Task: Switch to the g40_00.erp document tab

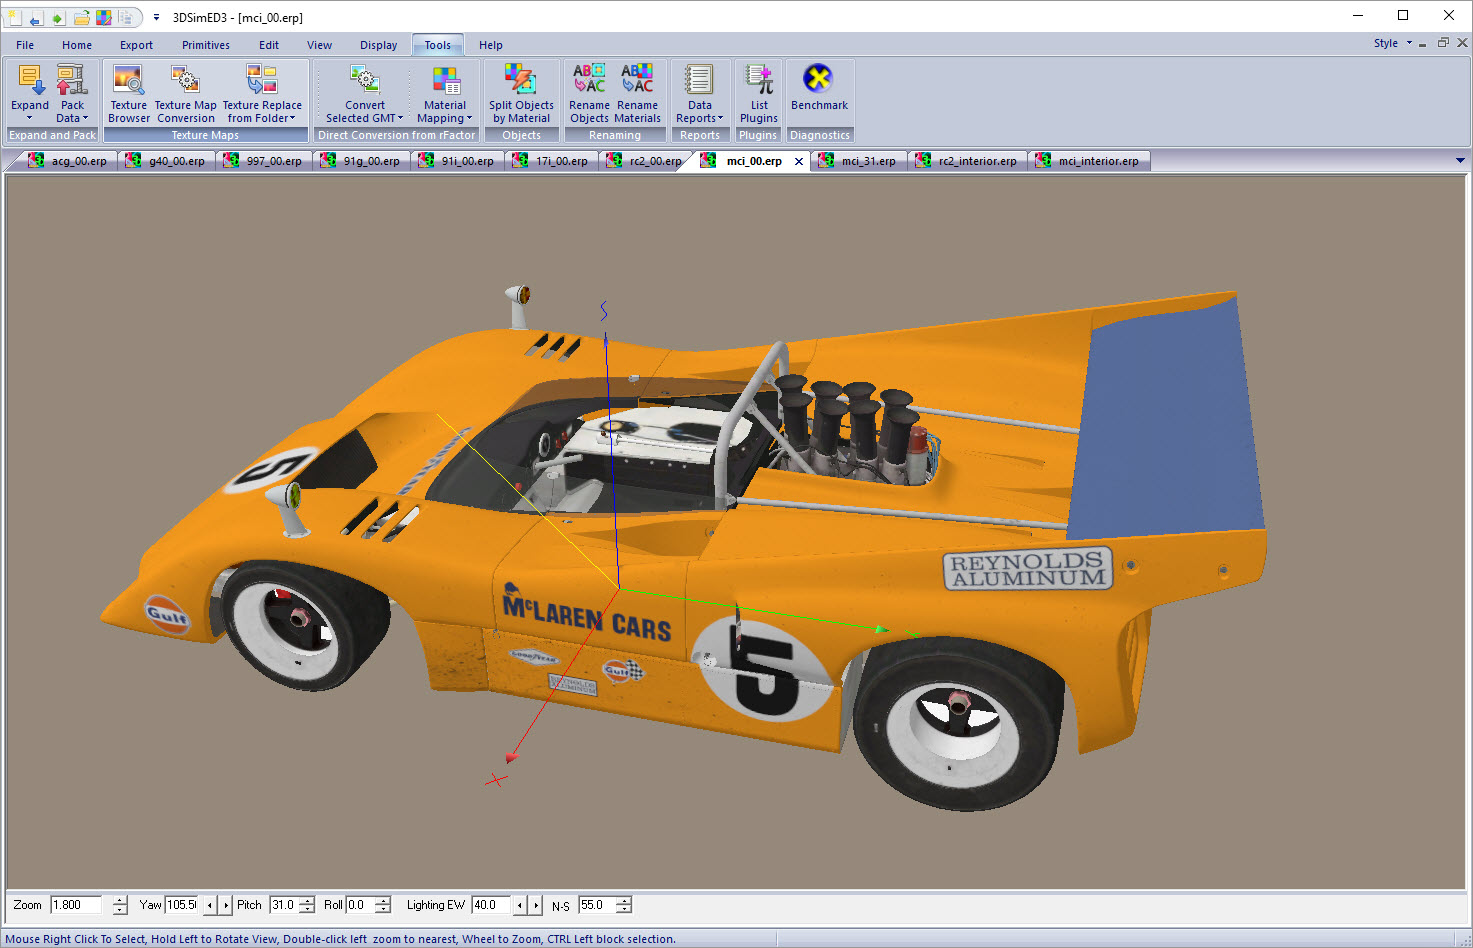Action: (x=166, y=161)
